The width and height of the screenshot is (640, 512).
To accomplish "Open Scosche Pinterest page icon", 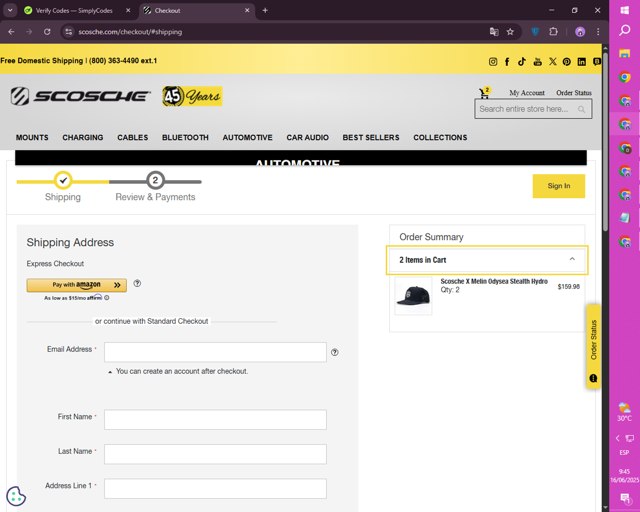I will click(x=567, y=62).
